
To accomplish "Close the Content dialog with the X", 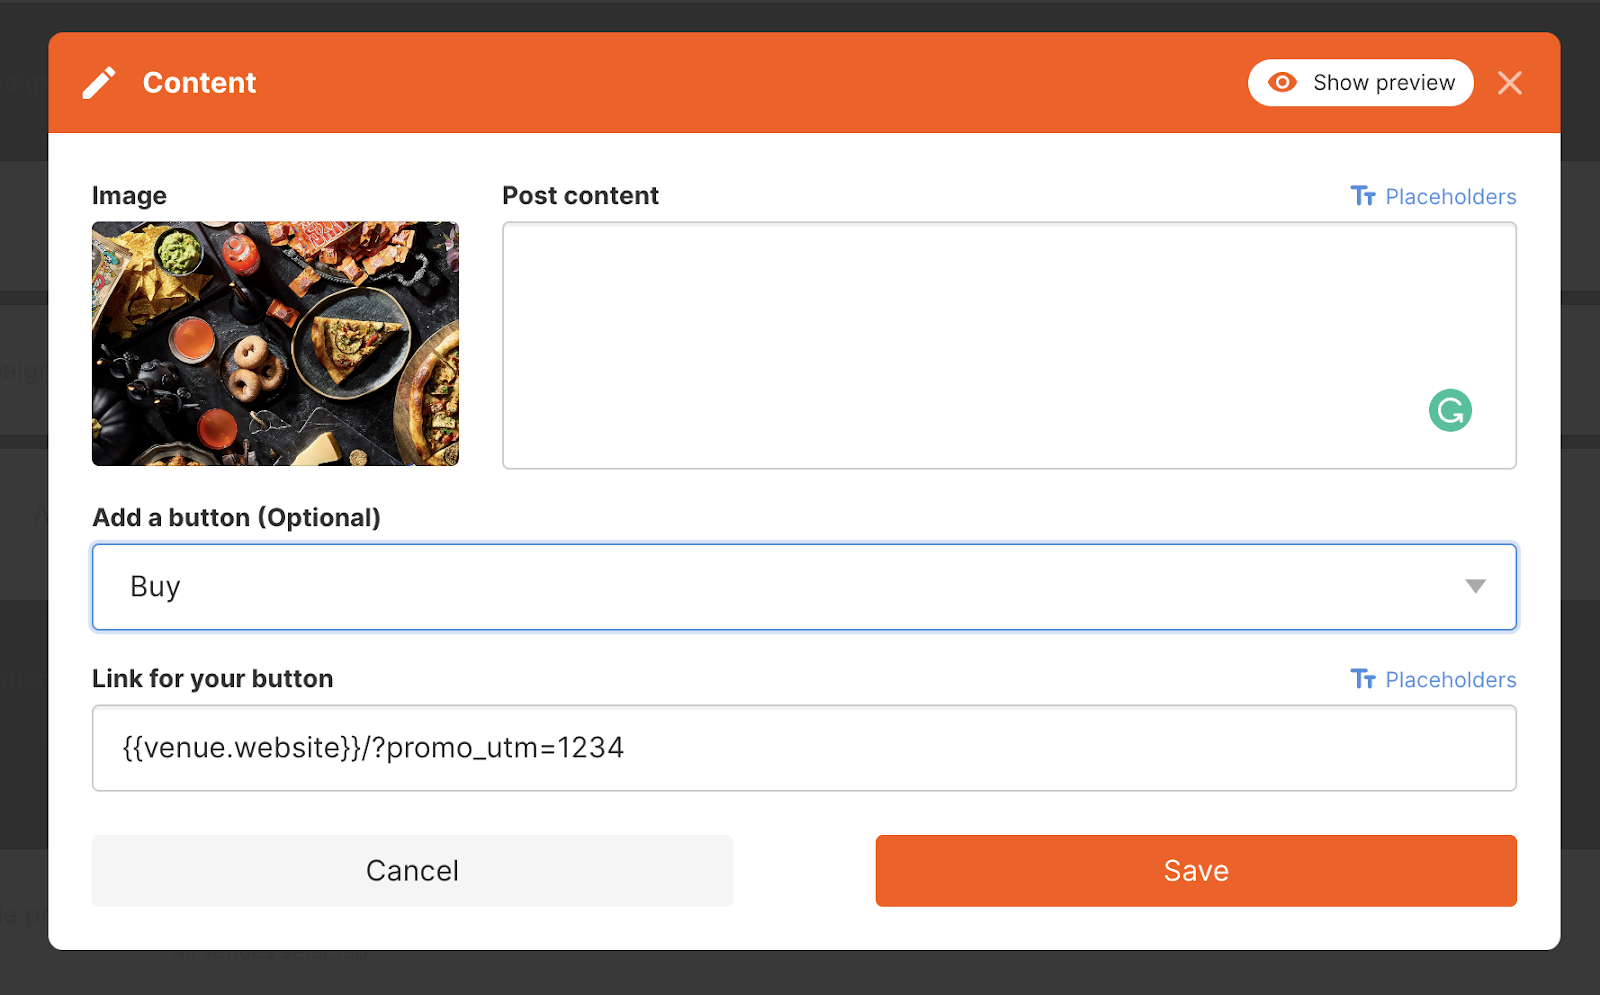I will coord(1509,83).
